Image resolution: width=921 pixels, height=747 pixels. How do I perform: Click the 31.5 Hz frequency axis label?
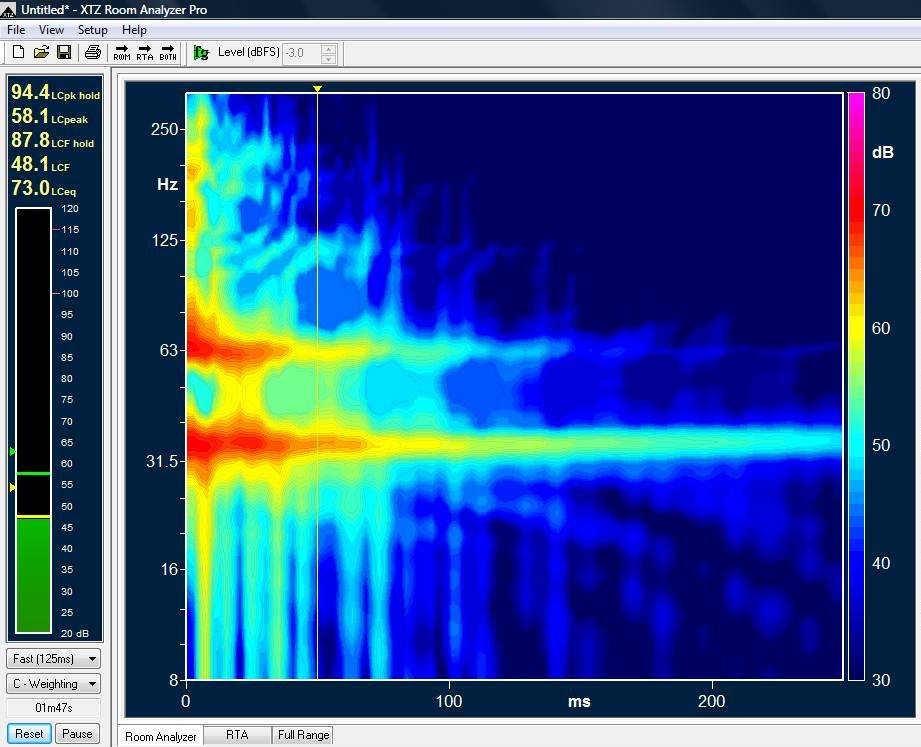pyautogui.click(x=162, y=461)
